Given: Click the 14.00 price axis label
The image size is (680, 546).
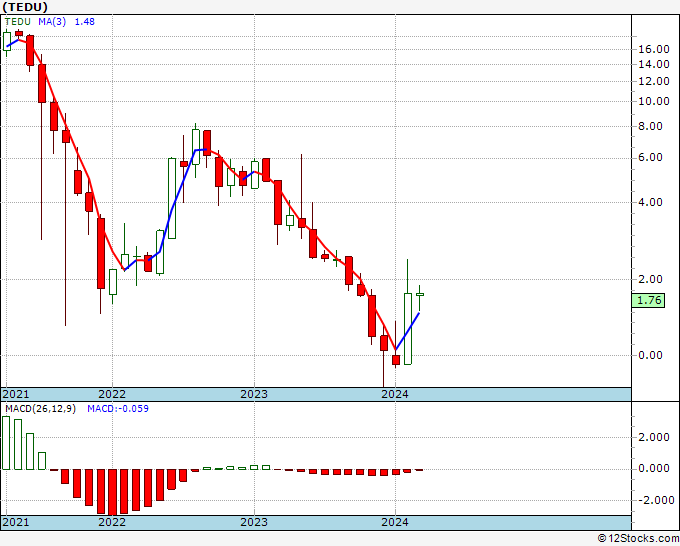Looking at the screenshot, I should coord(654,64).
